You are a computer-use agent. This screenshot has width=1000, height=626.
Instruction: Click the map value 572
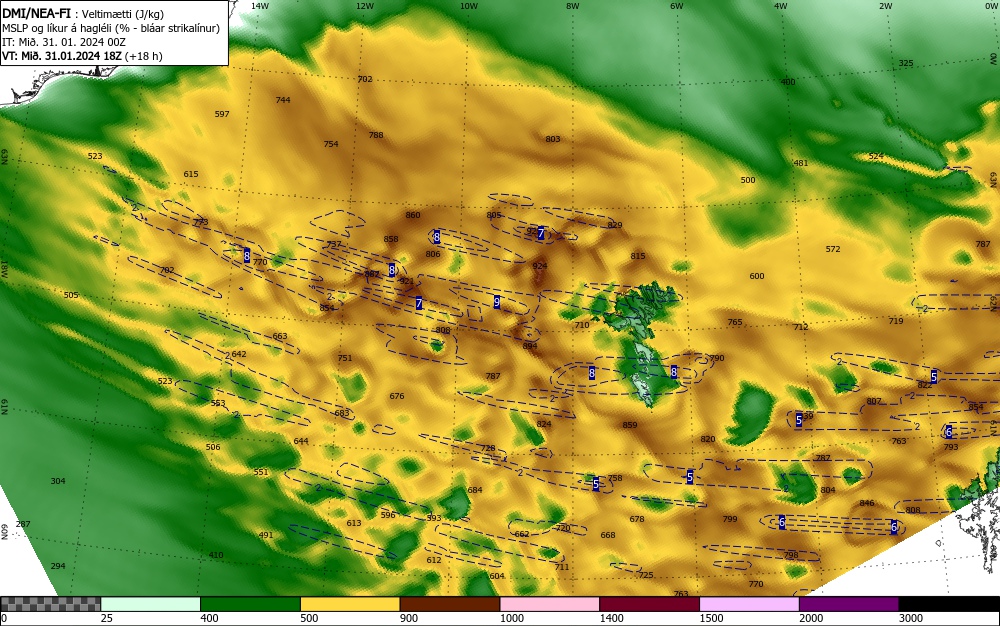833,249
